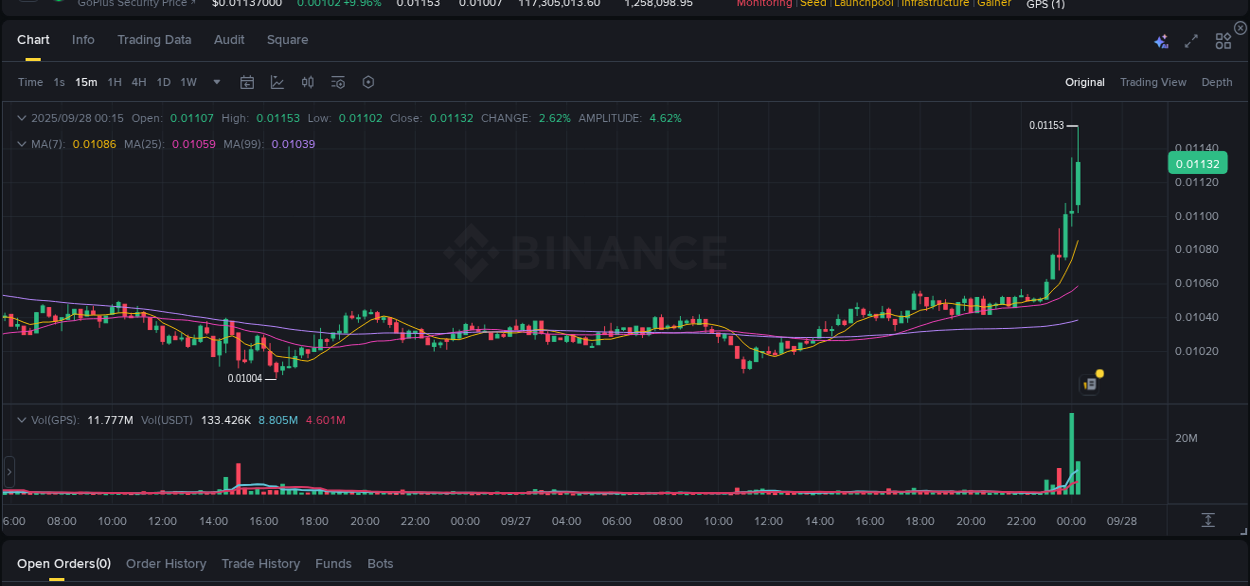
Task: Open the chart settings hexagon icon
Action: coord(368,82)
